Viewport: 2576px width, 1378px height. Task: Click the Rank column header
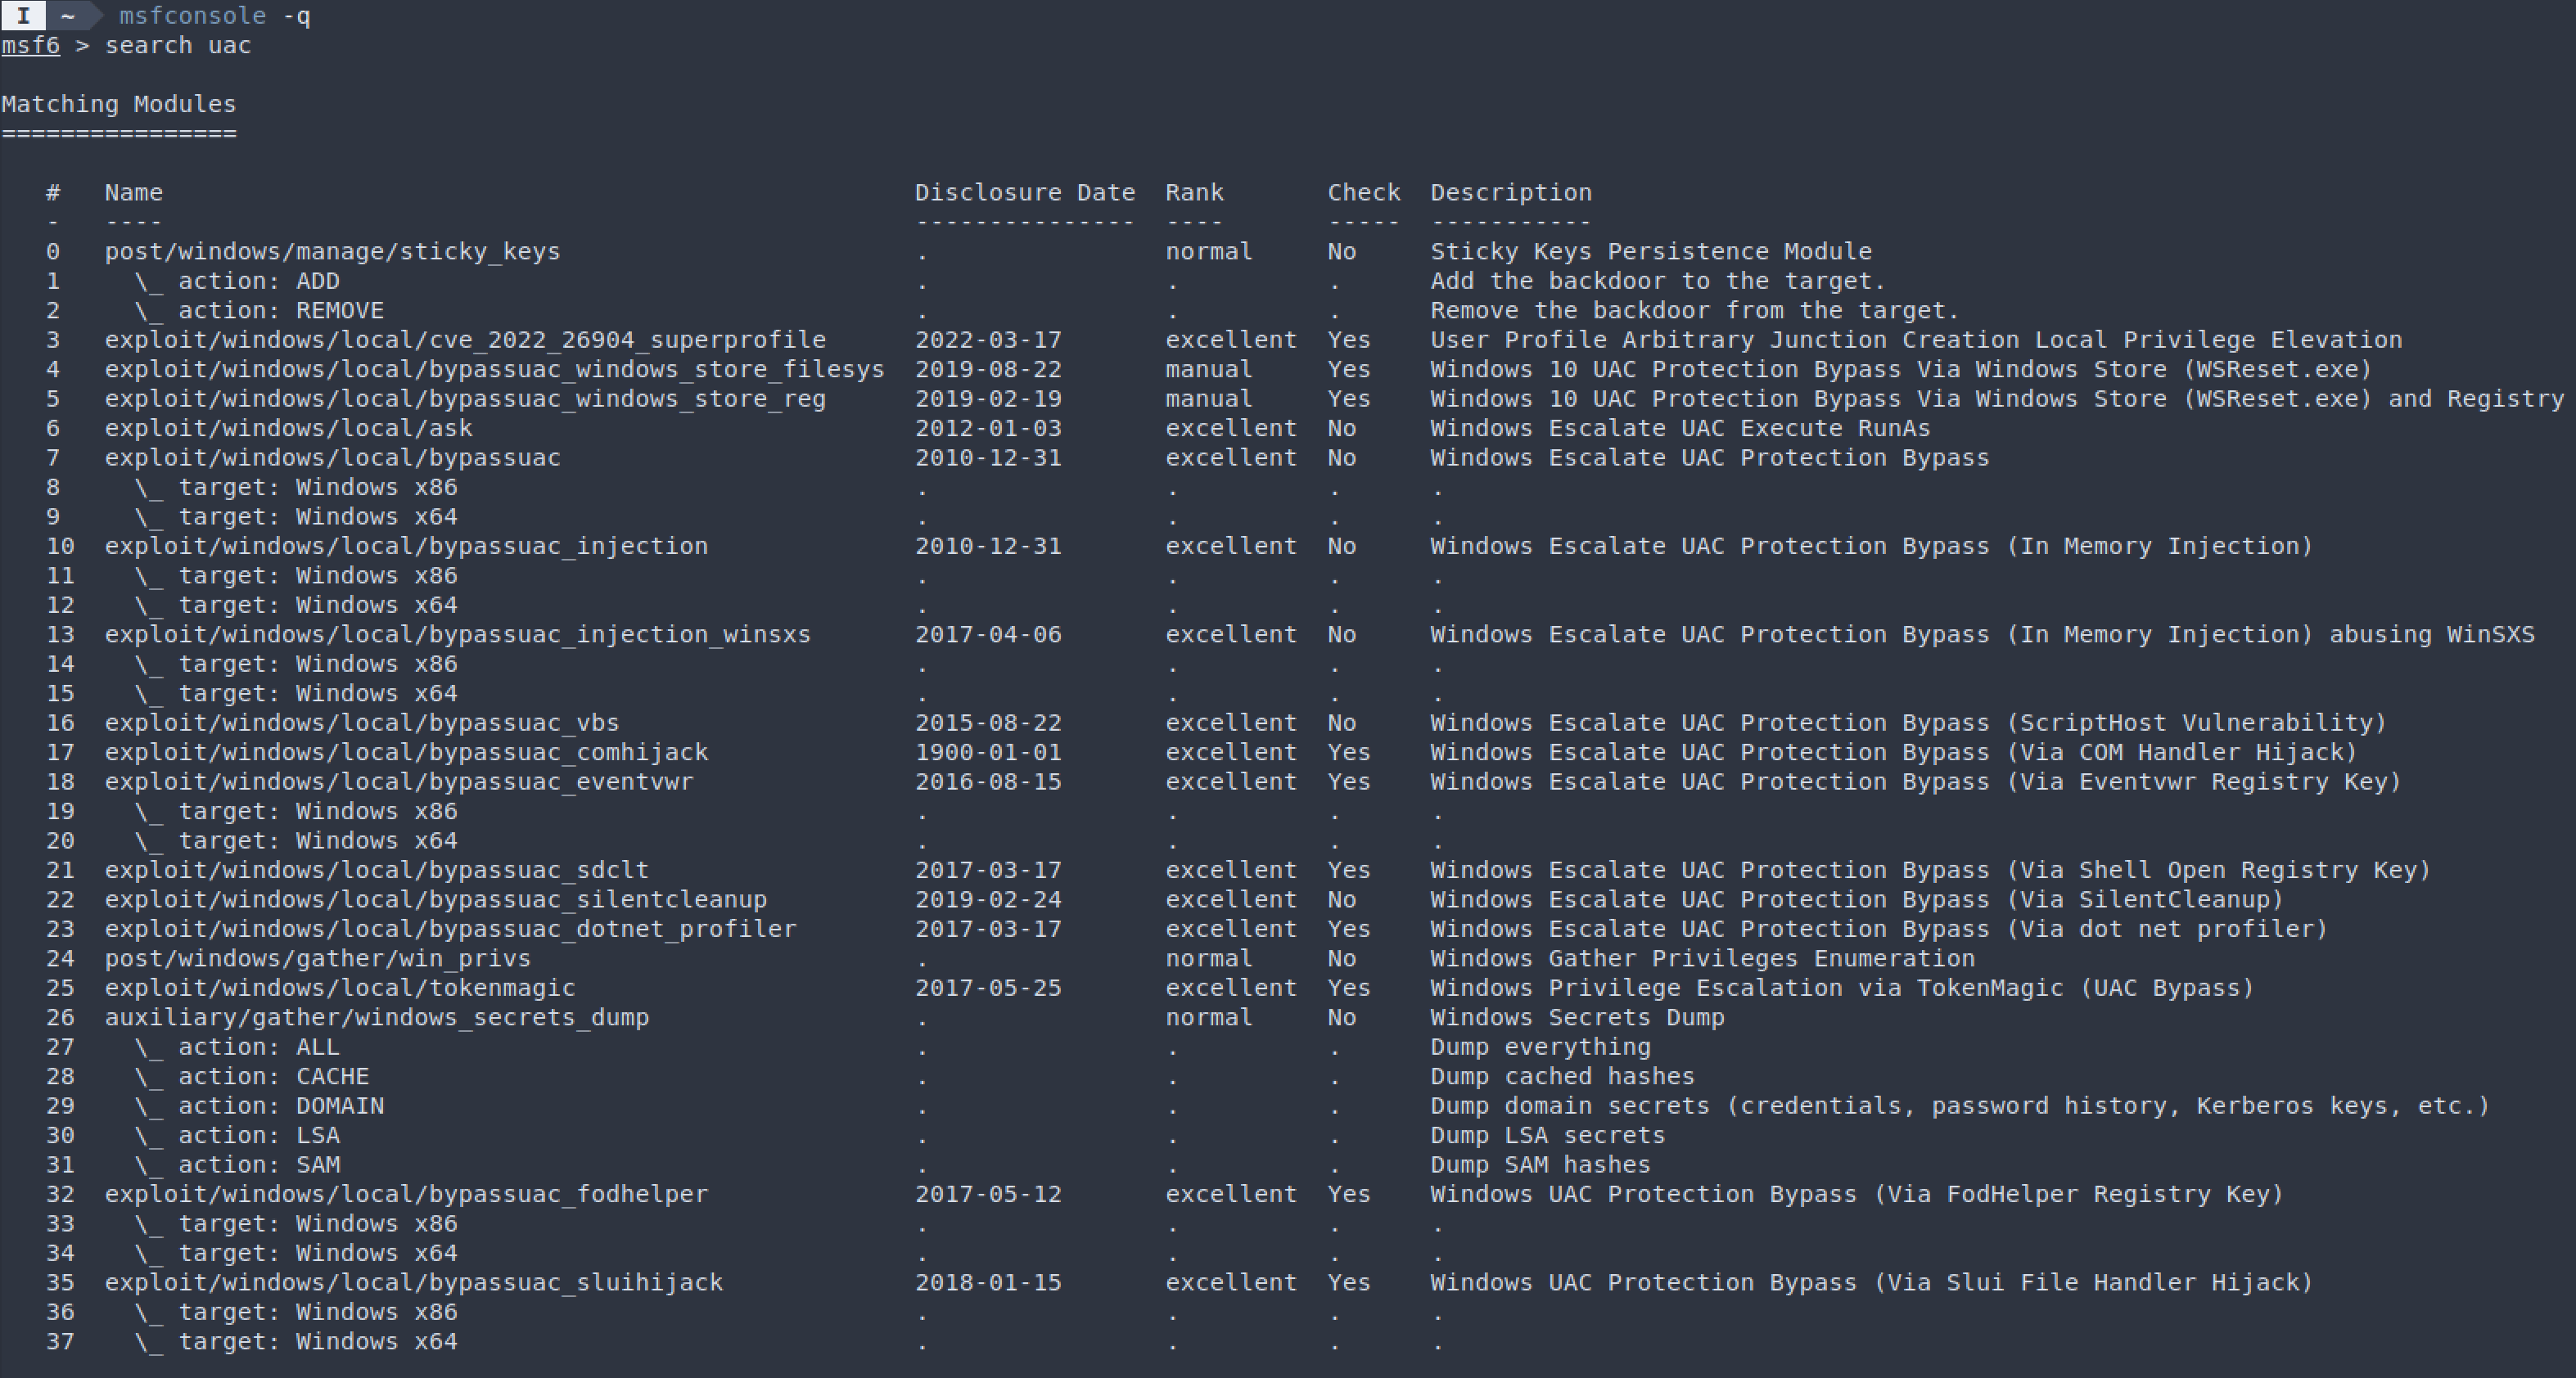(1194, 192)
